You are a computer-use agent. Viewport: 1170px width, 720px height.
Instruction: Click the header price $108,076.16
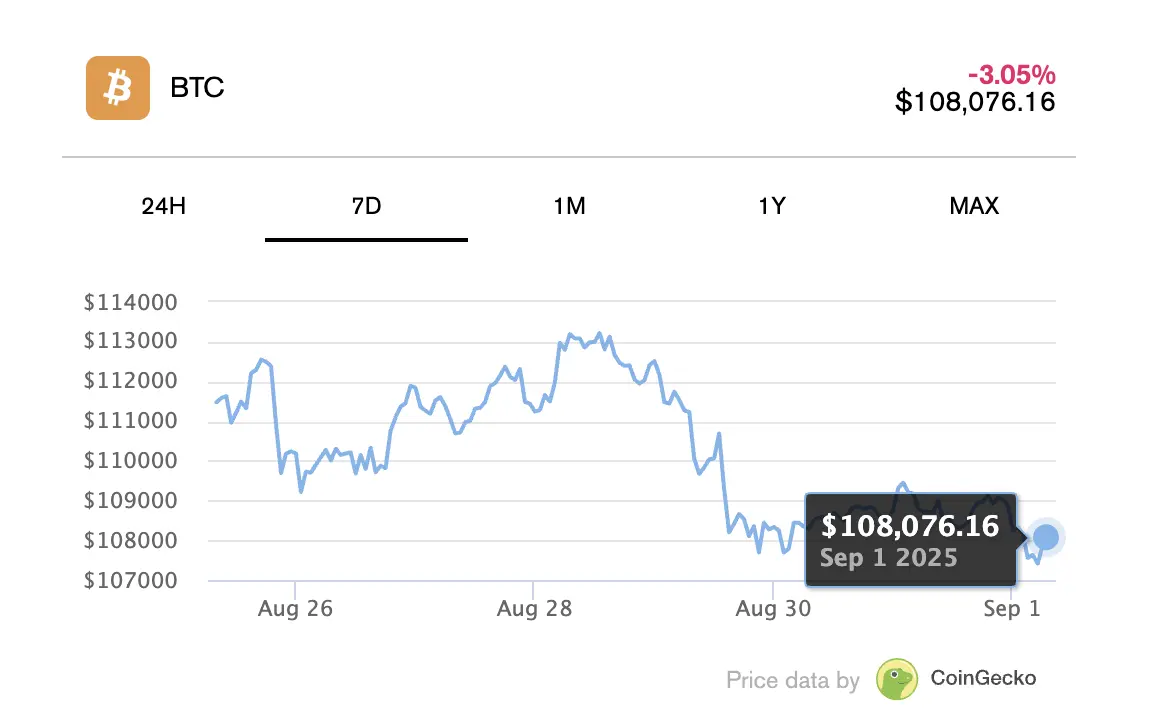click(x=975, y=102)
